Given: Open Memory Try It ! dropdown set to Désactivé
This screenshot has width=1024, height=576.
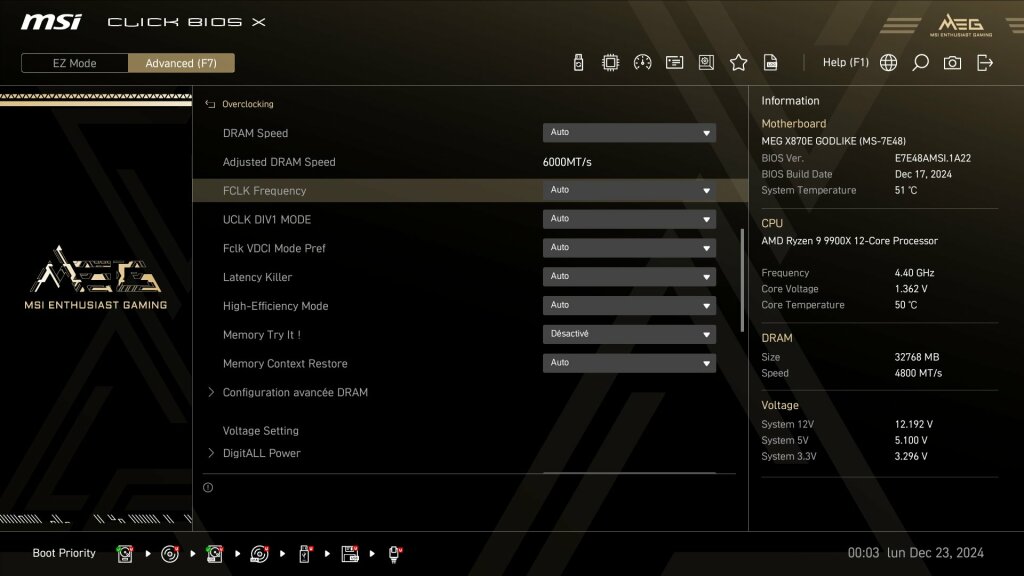Looking at the screenshot, I should point(629,334).
